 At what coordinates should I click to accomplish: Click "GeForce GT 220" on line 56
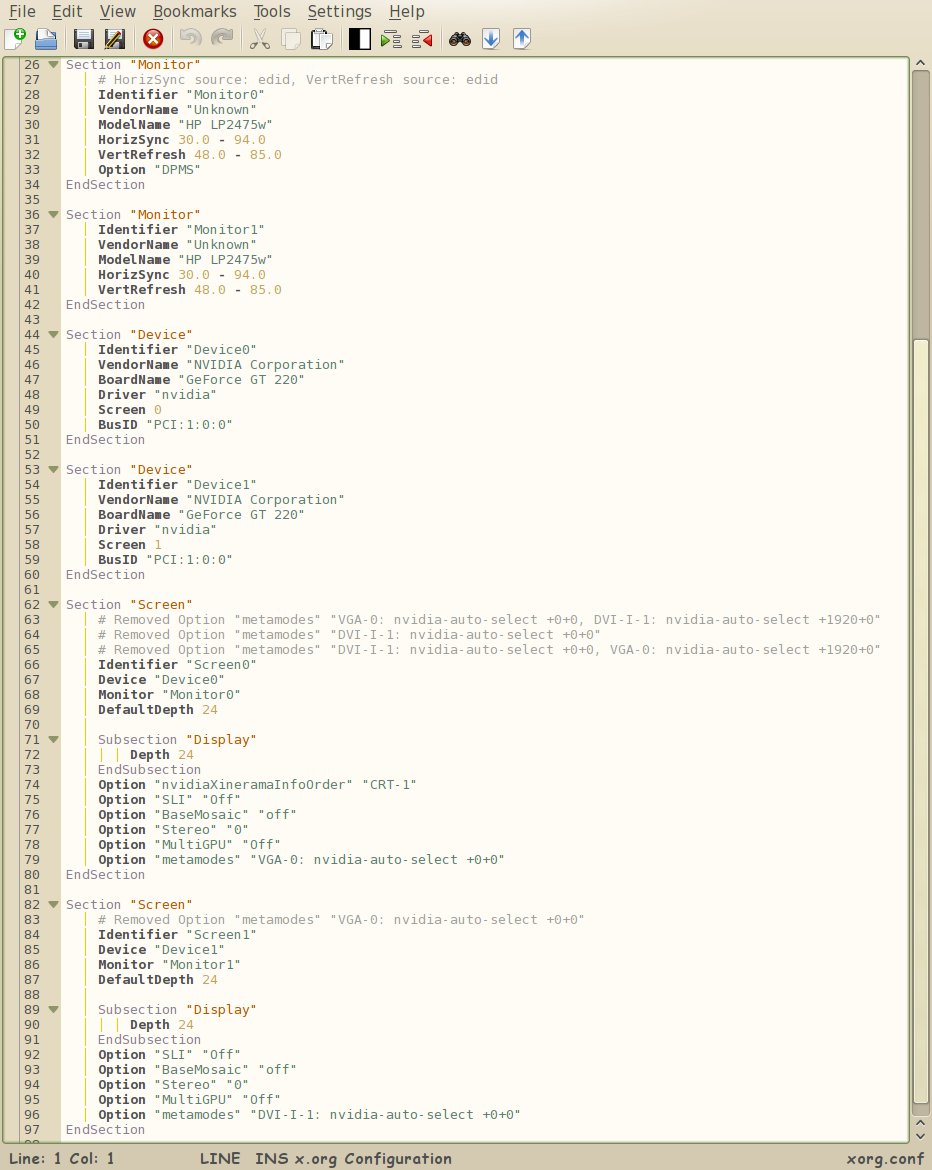click(x=241, y=515)
